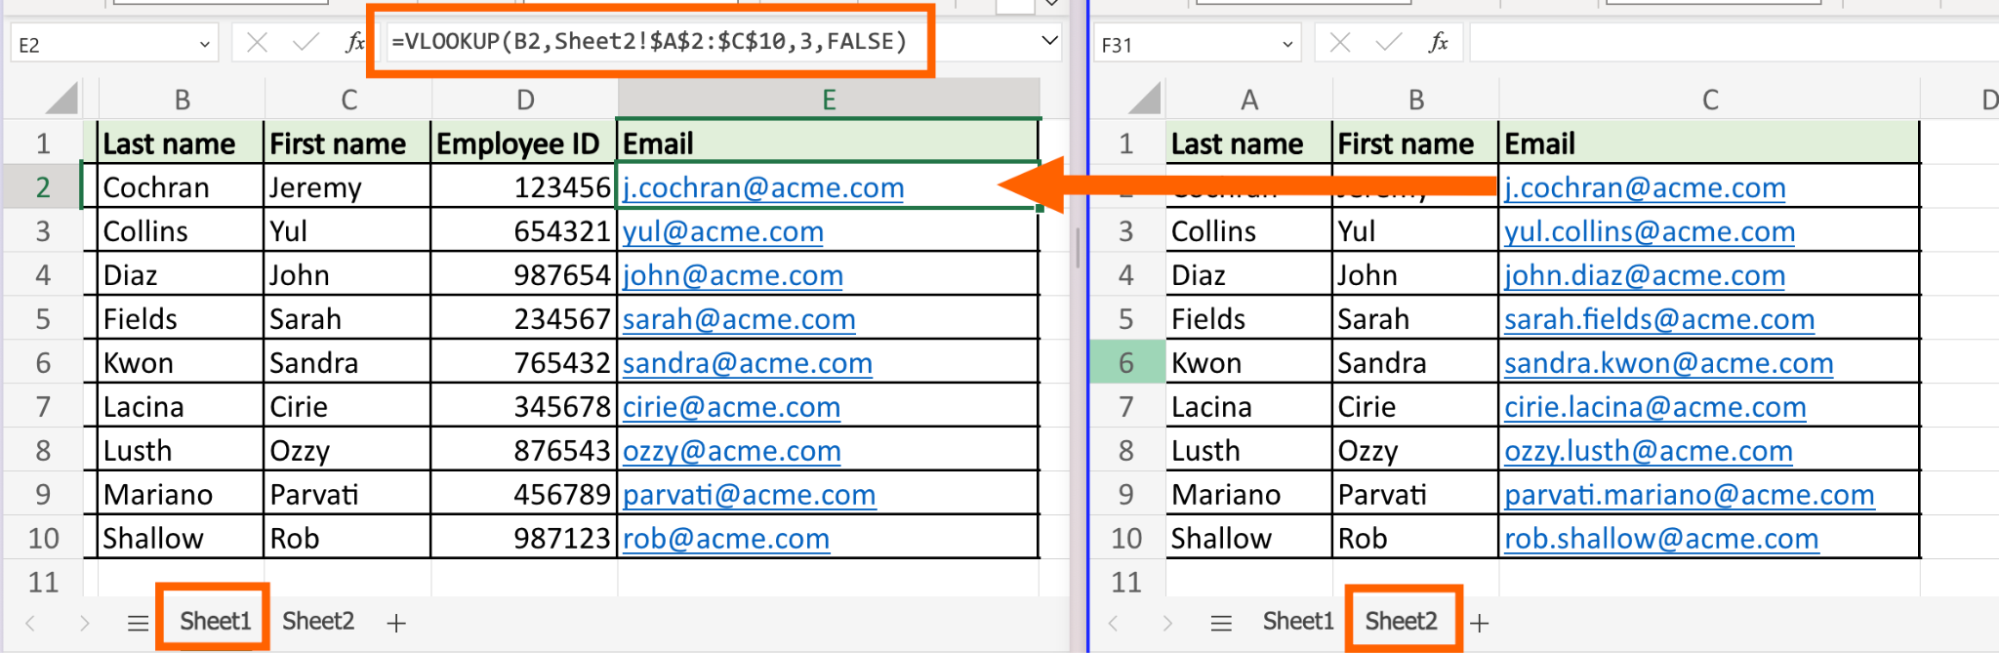Open the all-sheets list icon beside the highlighted Sheet1 tab

138,623
